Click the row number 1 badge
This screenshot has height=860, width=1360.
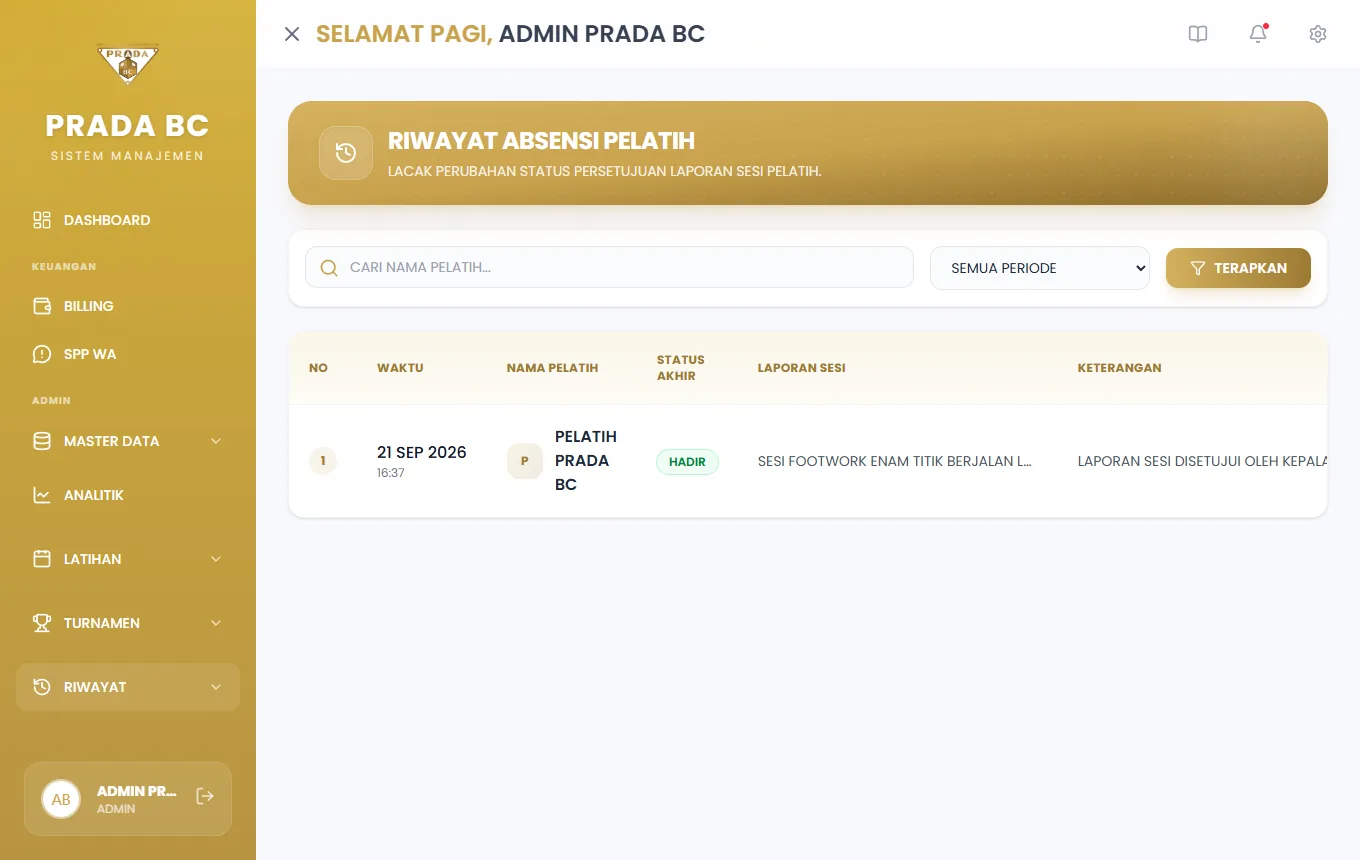[x=323, y=461]
